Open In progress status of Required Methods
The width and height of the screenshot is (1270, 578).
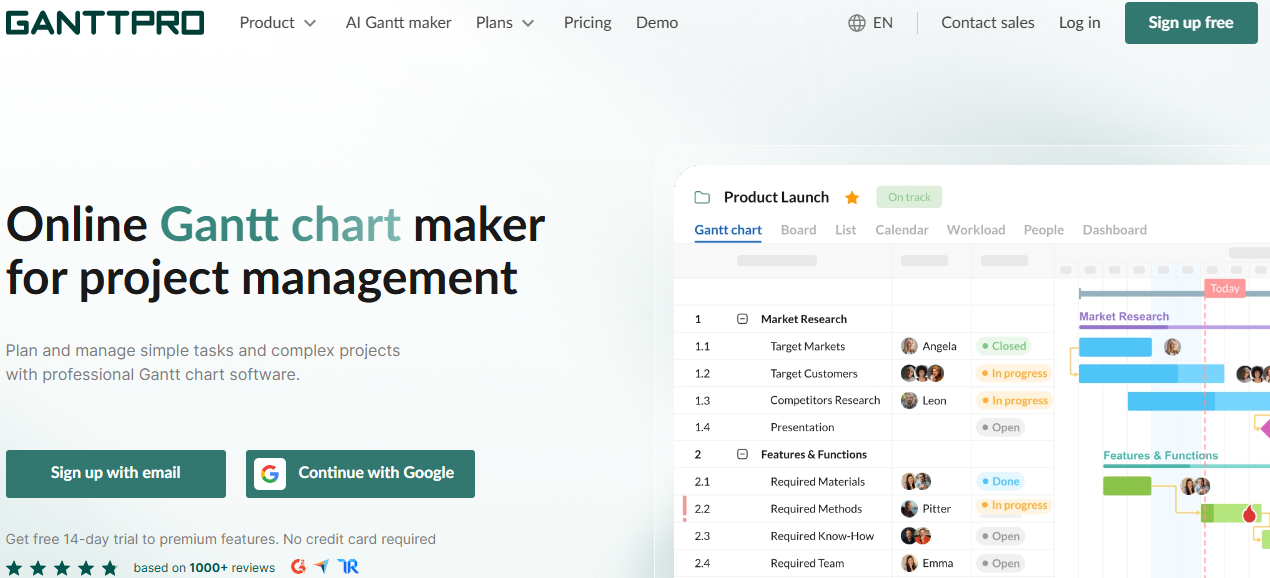point(1014,505)
